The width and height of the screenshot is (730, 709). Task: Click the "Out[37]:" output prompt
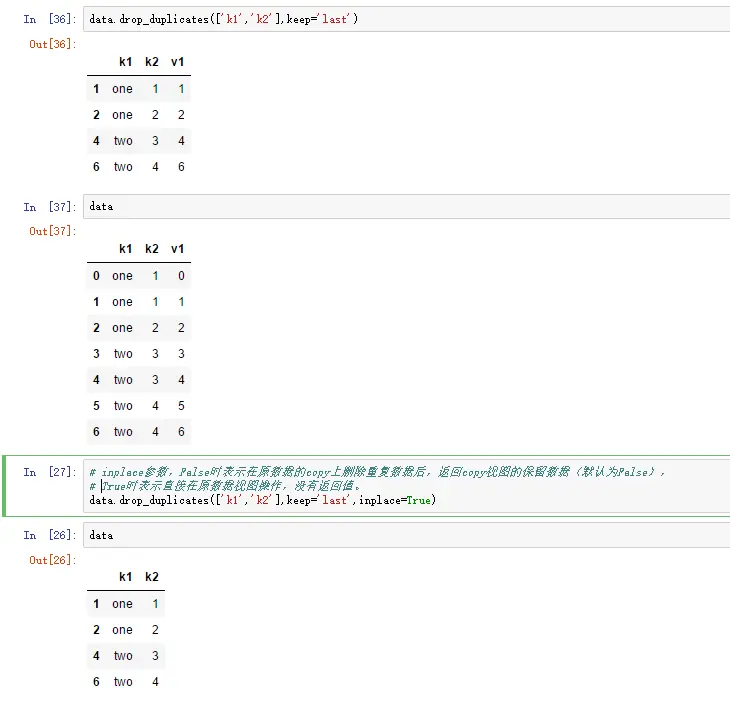(x=52, y=231)
